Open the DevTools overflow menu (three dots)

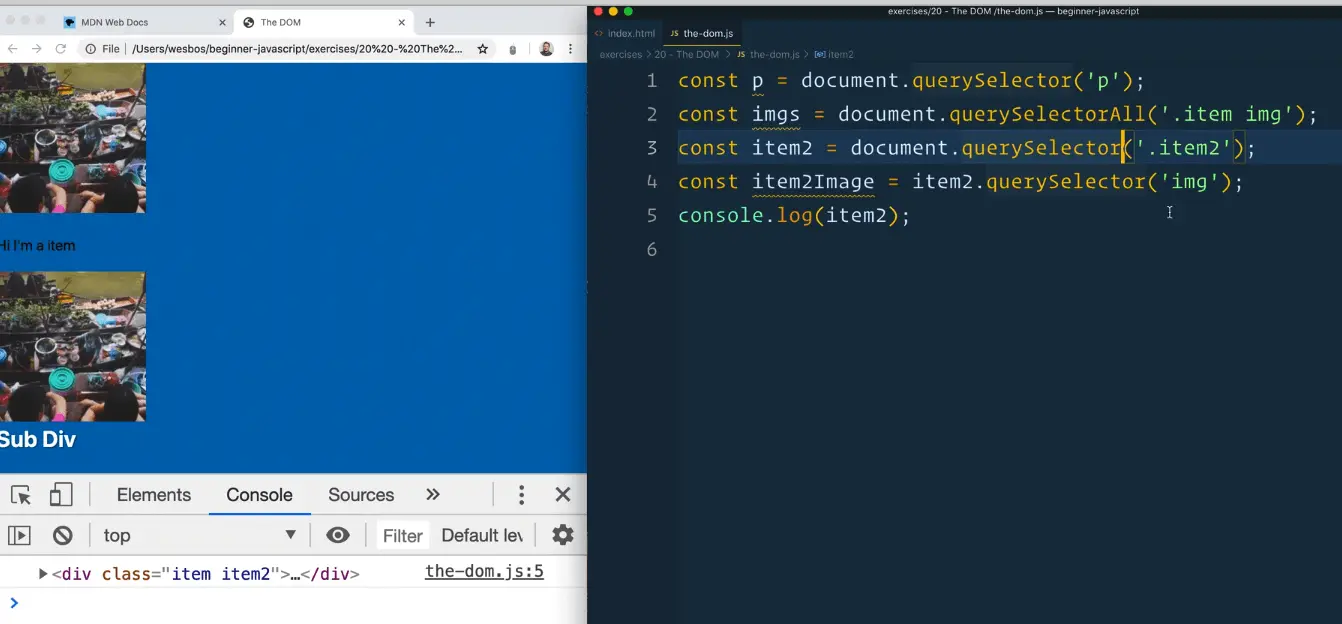[521, 494]
